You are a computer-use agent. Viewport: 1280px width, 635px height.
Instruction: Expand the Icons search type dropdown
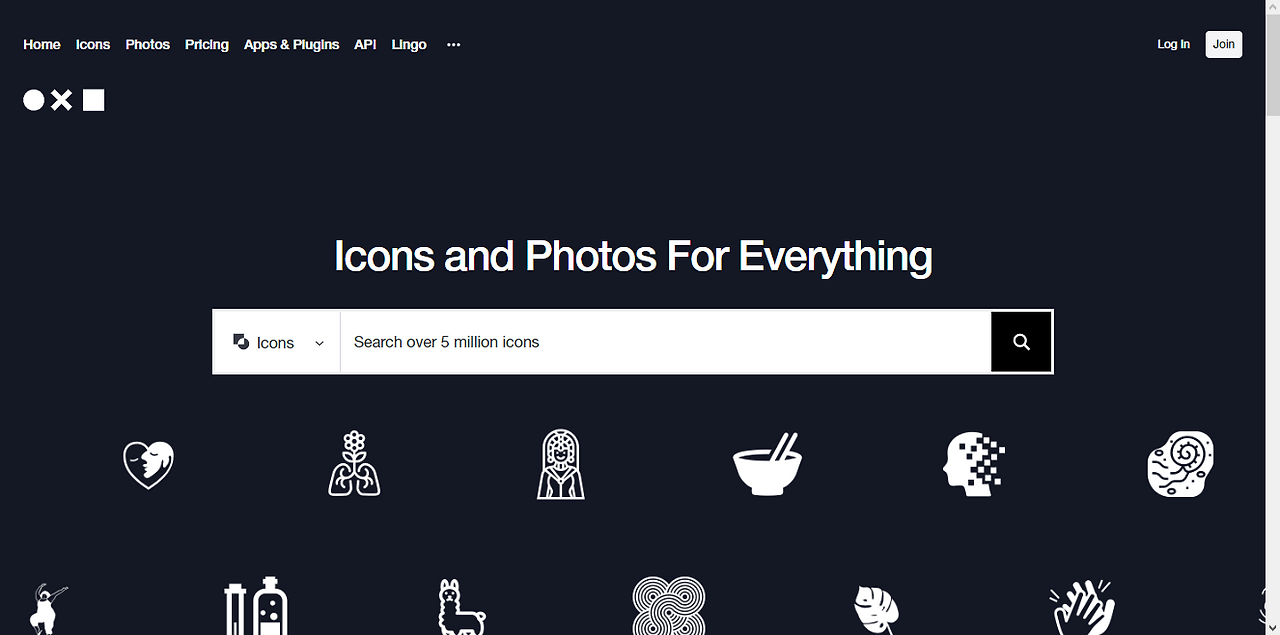pos(277,342)
